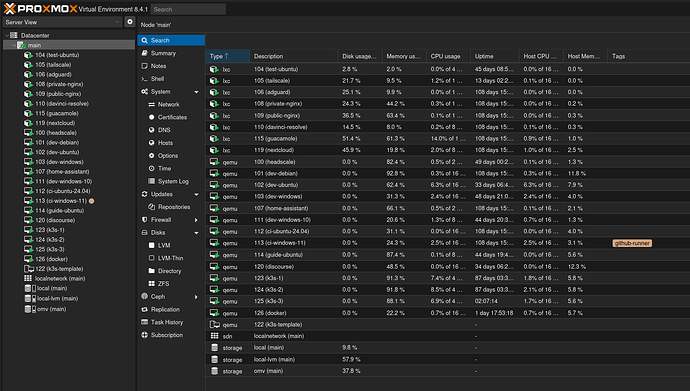
Task: Click the Replication icon in node menu
Action: (x=144, y=309)
